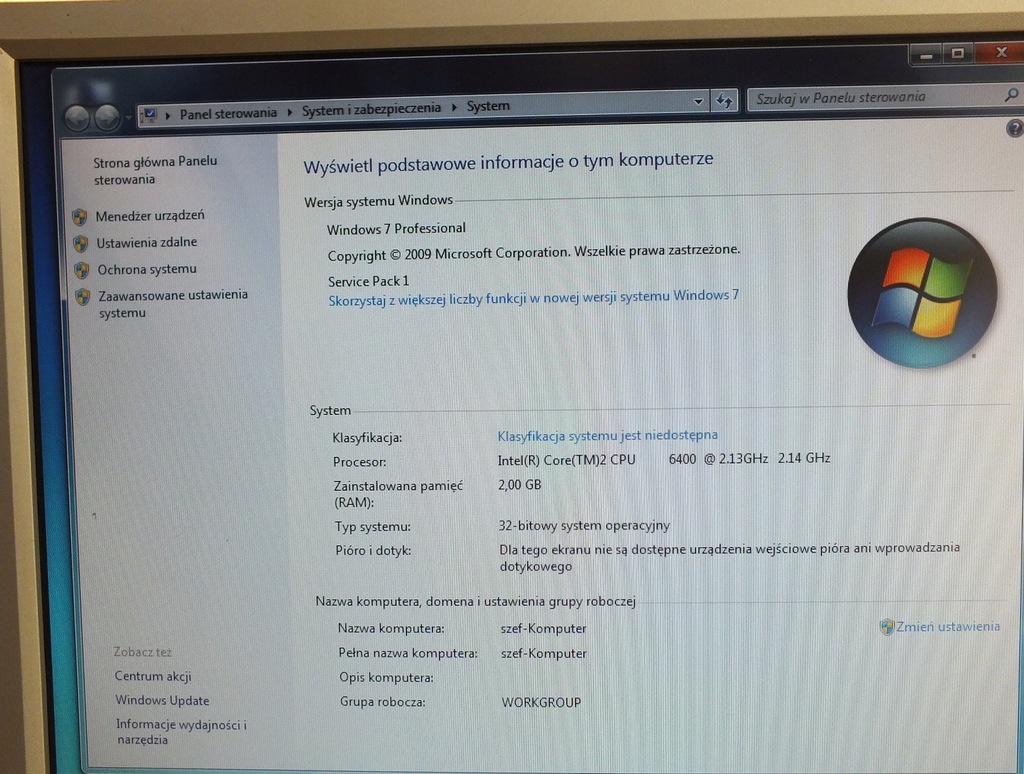1024x774 pixels.
Task: Click the Pióro i dotyk description text
Action: point(729,557)
